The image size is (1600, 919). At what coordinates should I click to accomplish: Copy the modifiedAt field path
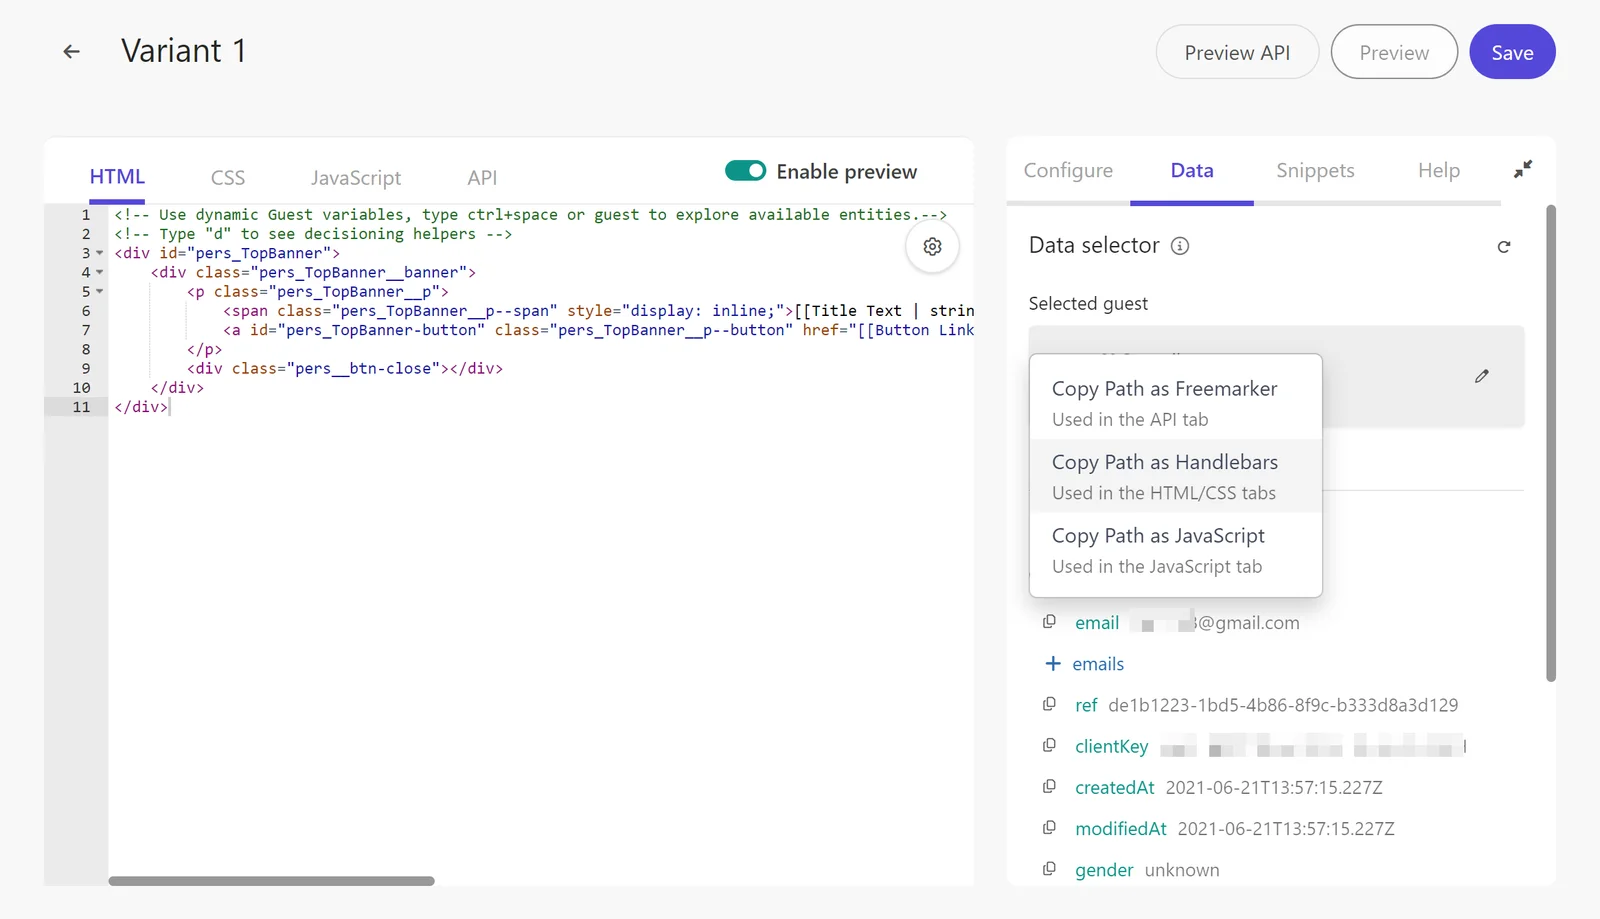tap(1049, 827)
